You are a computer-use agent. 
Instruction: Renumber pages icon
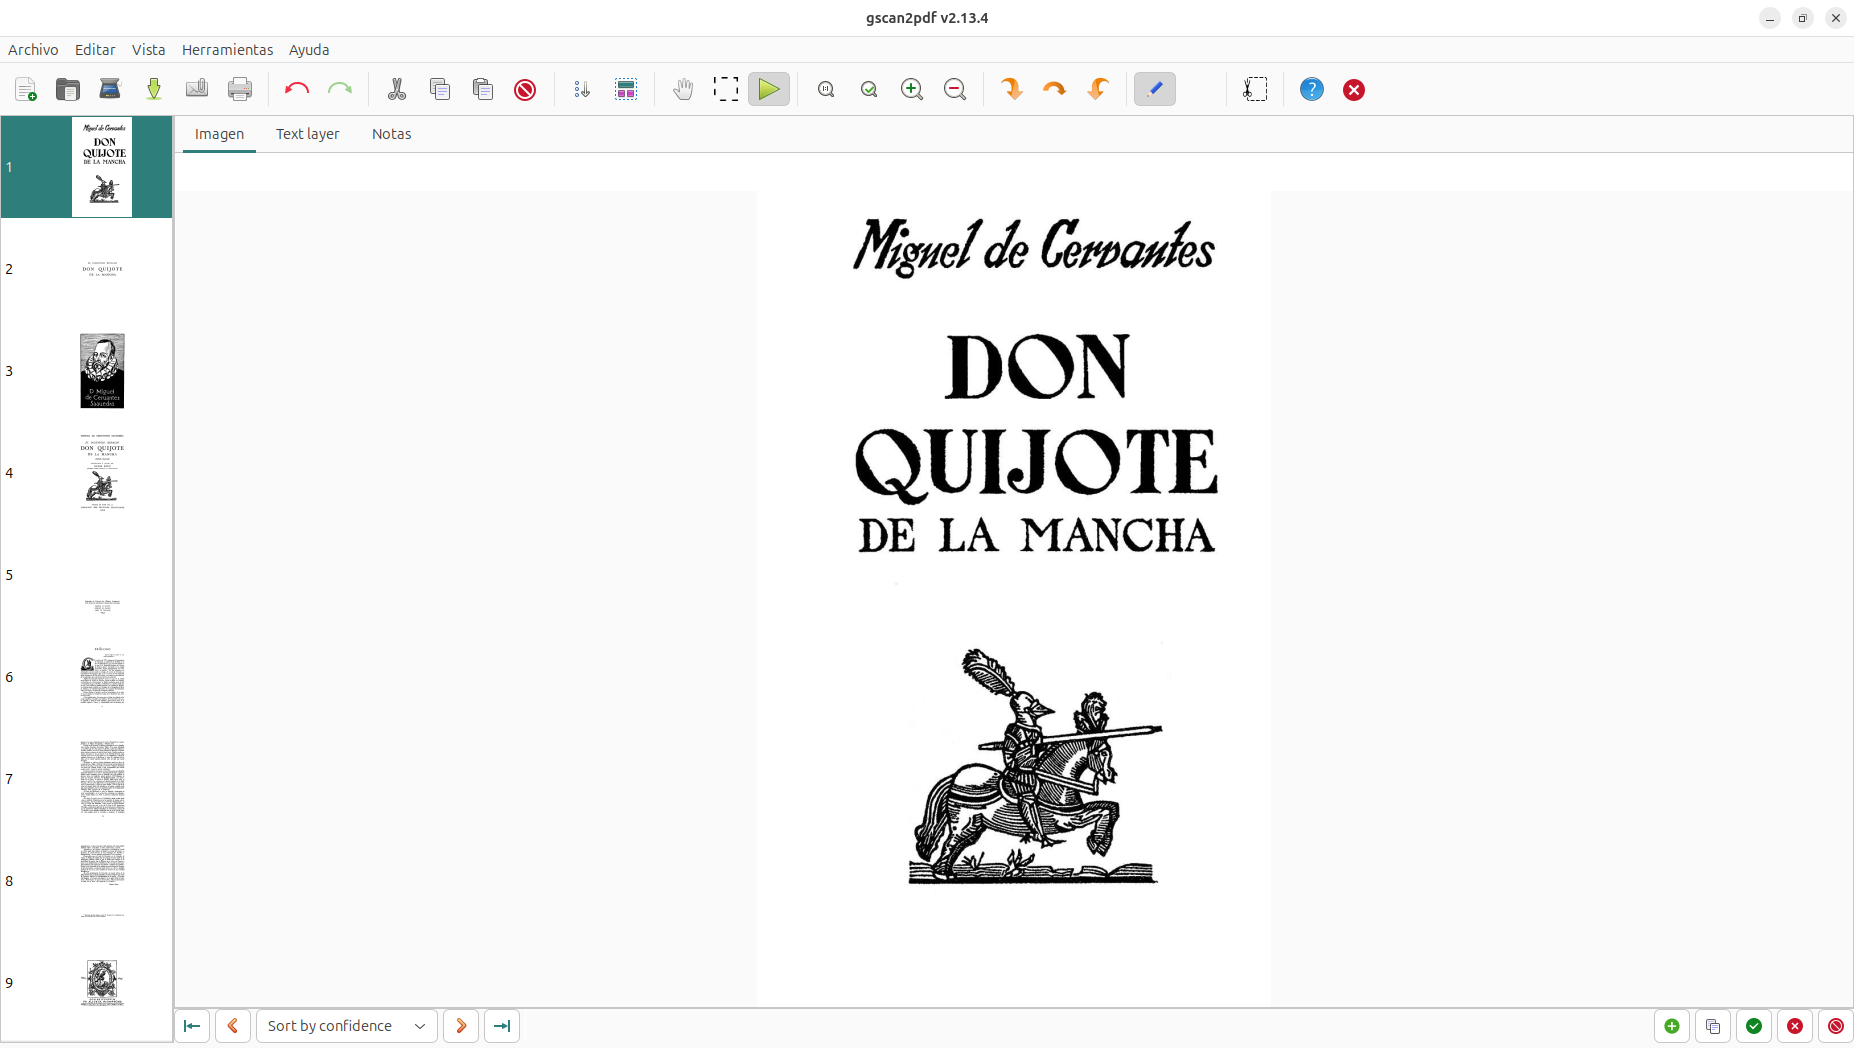pos(582,90)
